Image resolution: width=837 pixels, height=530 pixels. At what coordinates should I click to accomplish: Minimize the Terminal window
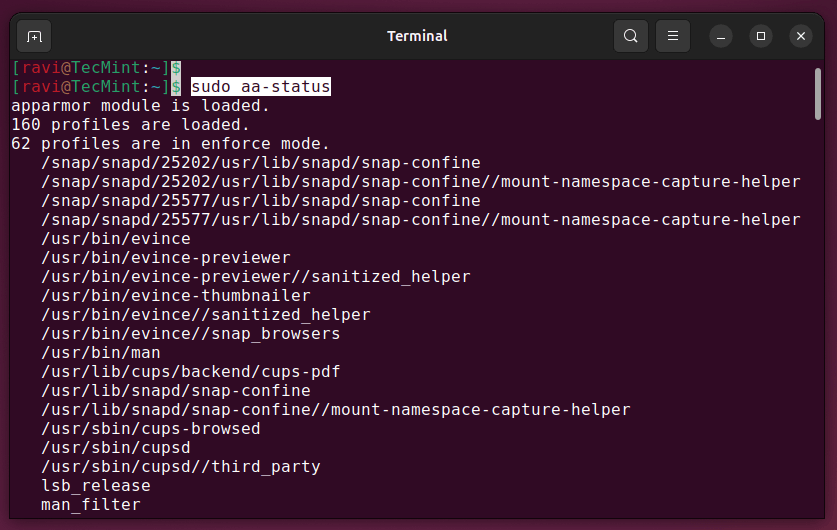[722, 37]
